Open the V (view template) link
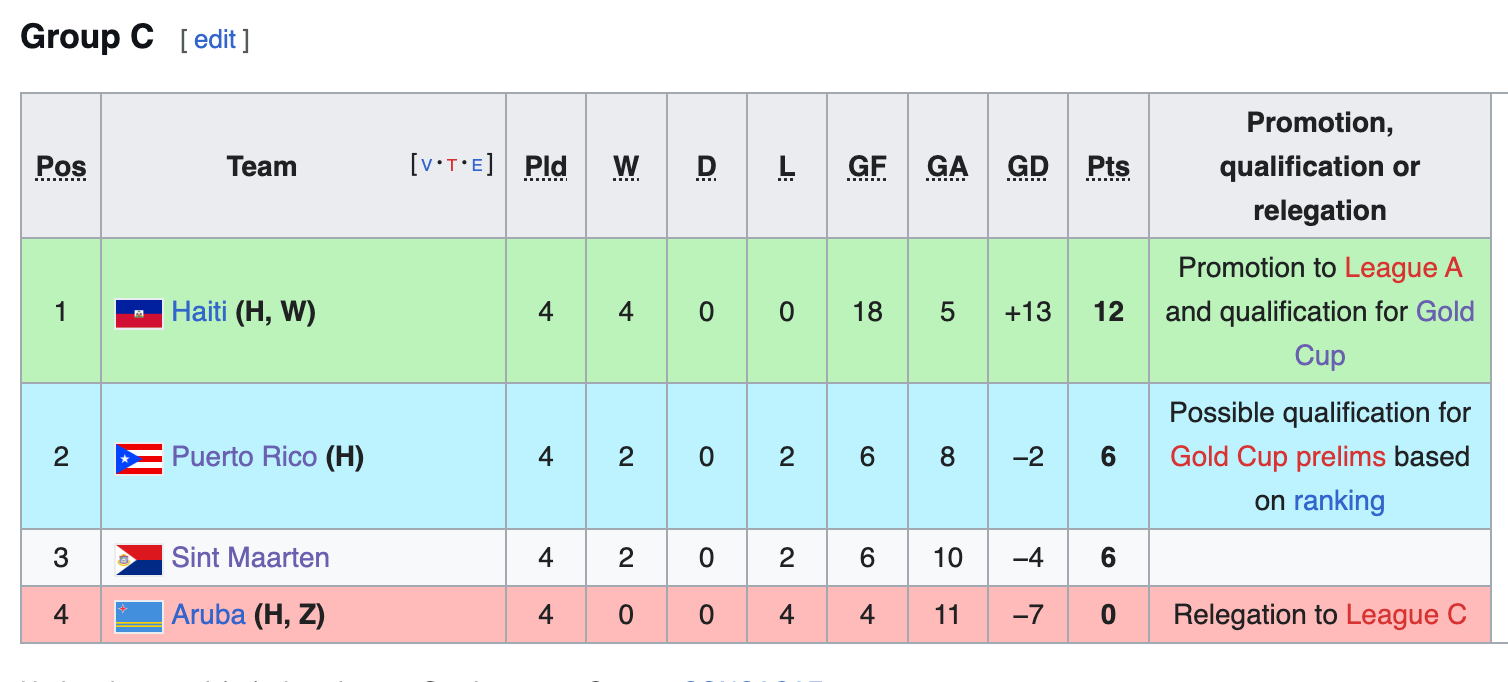 (x=427, y=165)
